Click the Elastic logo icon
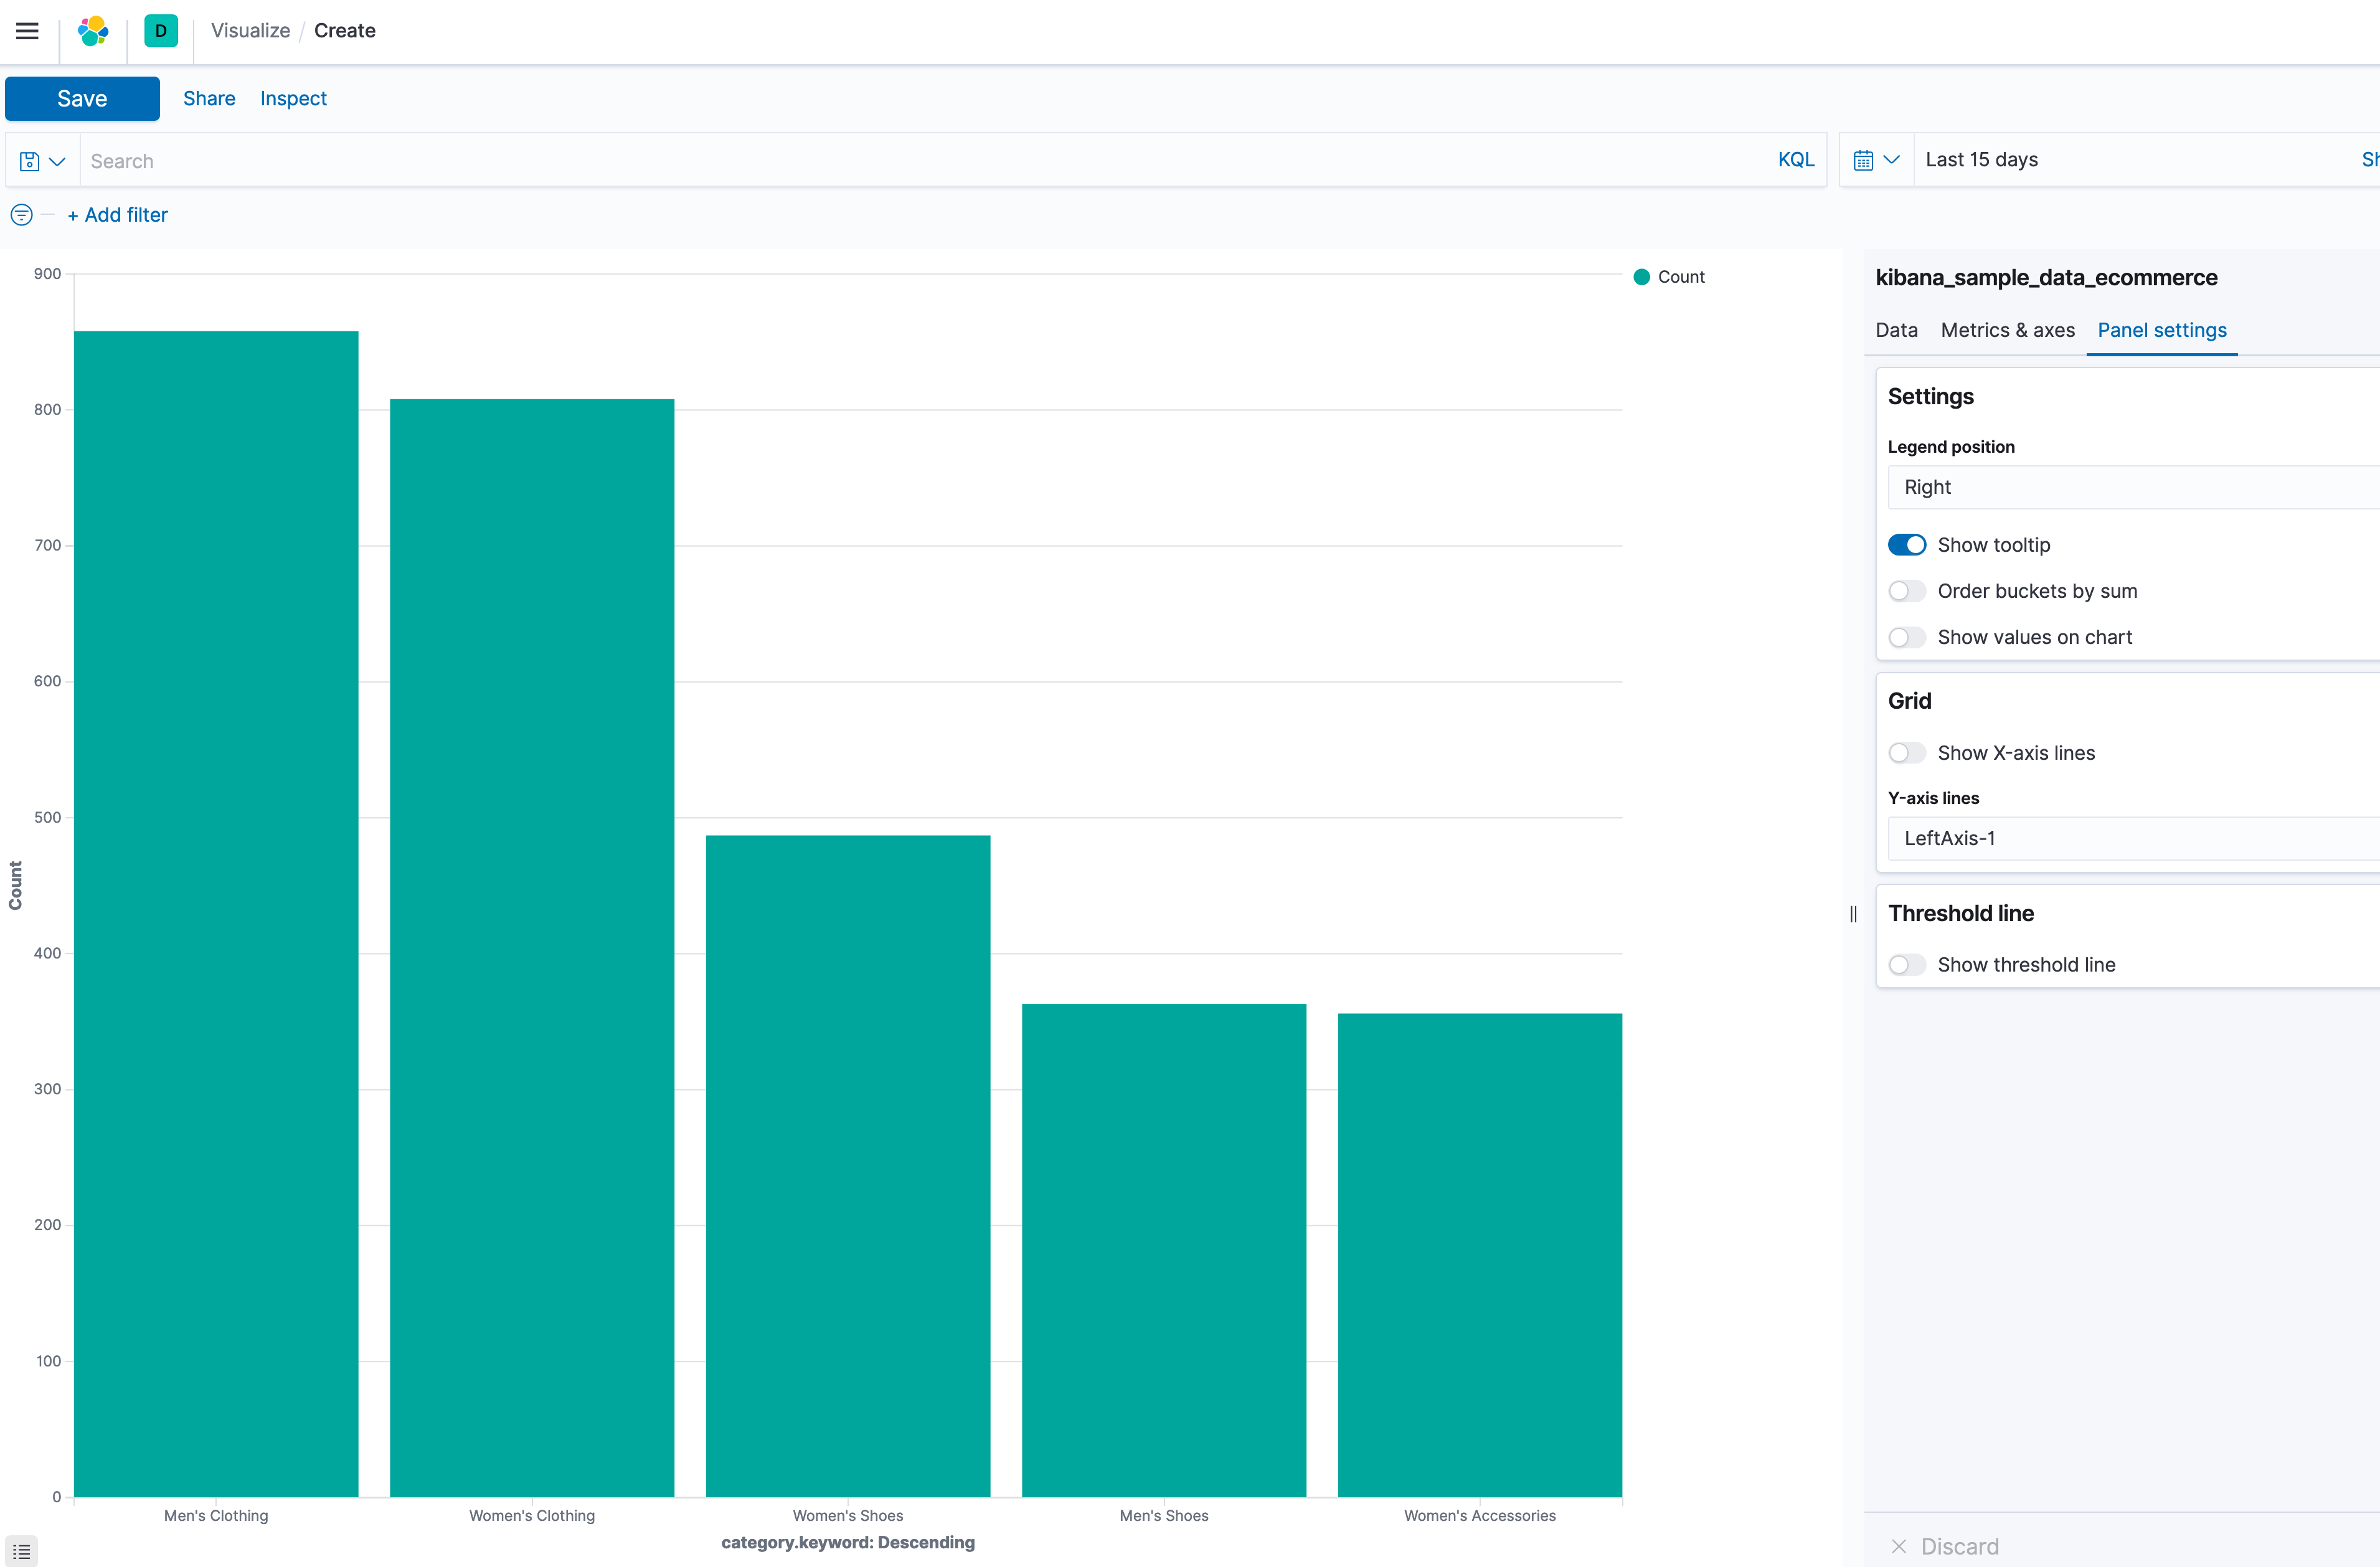Image resolution: width=2380 pixels, height=1567 pixels. pos(93,31)
